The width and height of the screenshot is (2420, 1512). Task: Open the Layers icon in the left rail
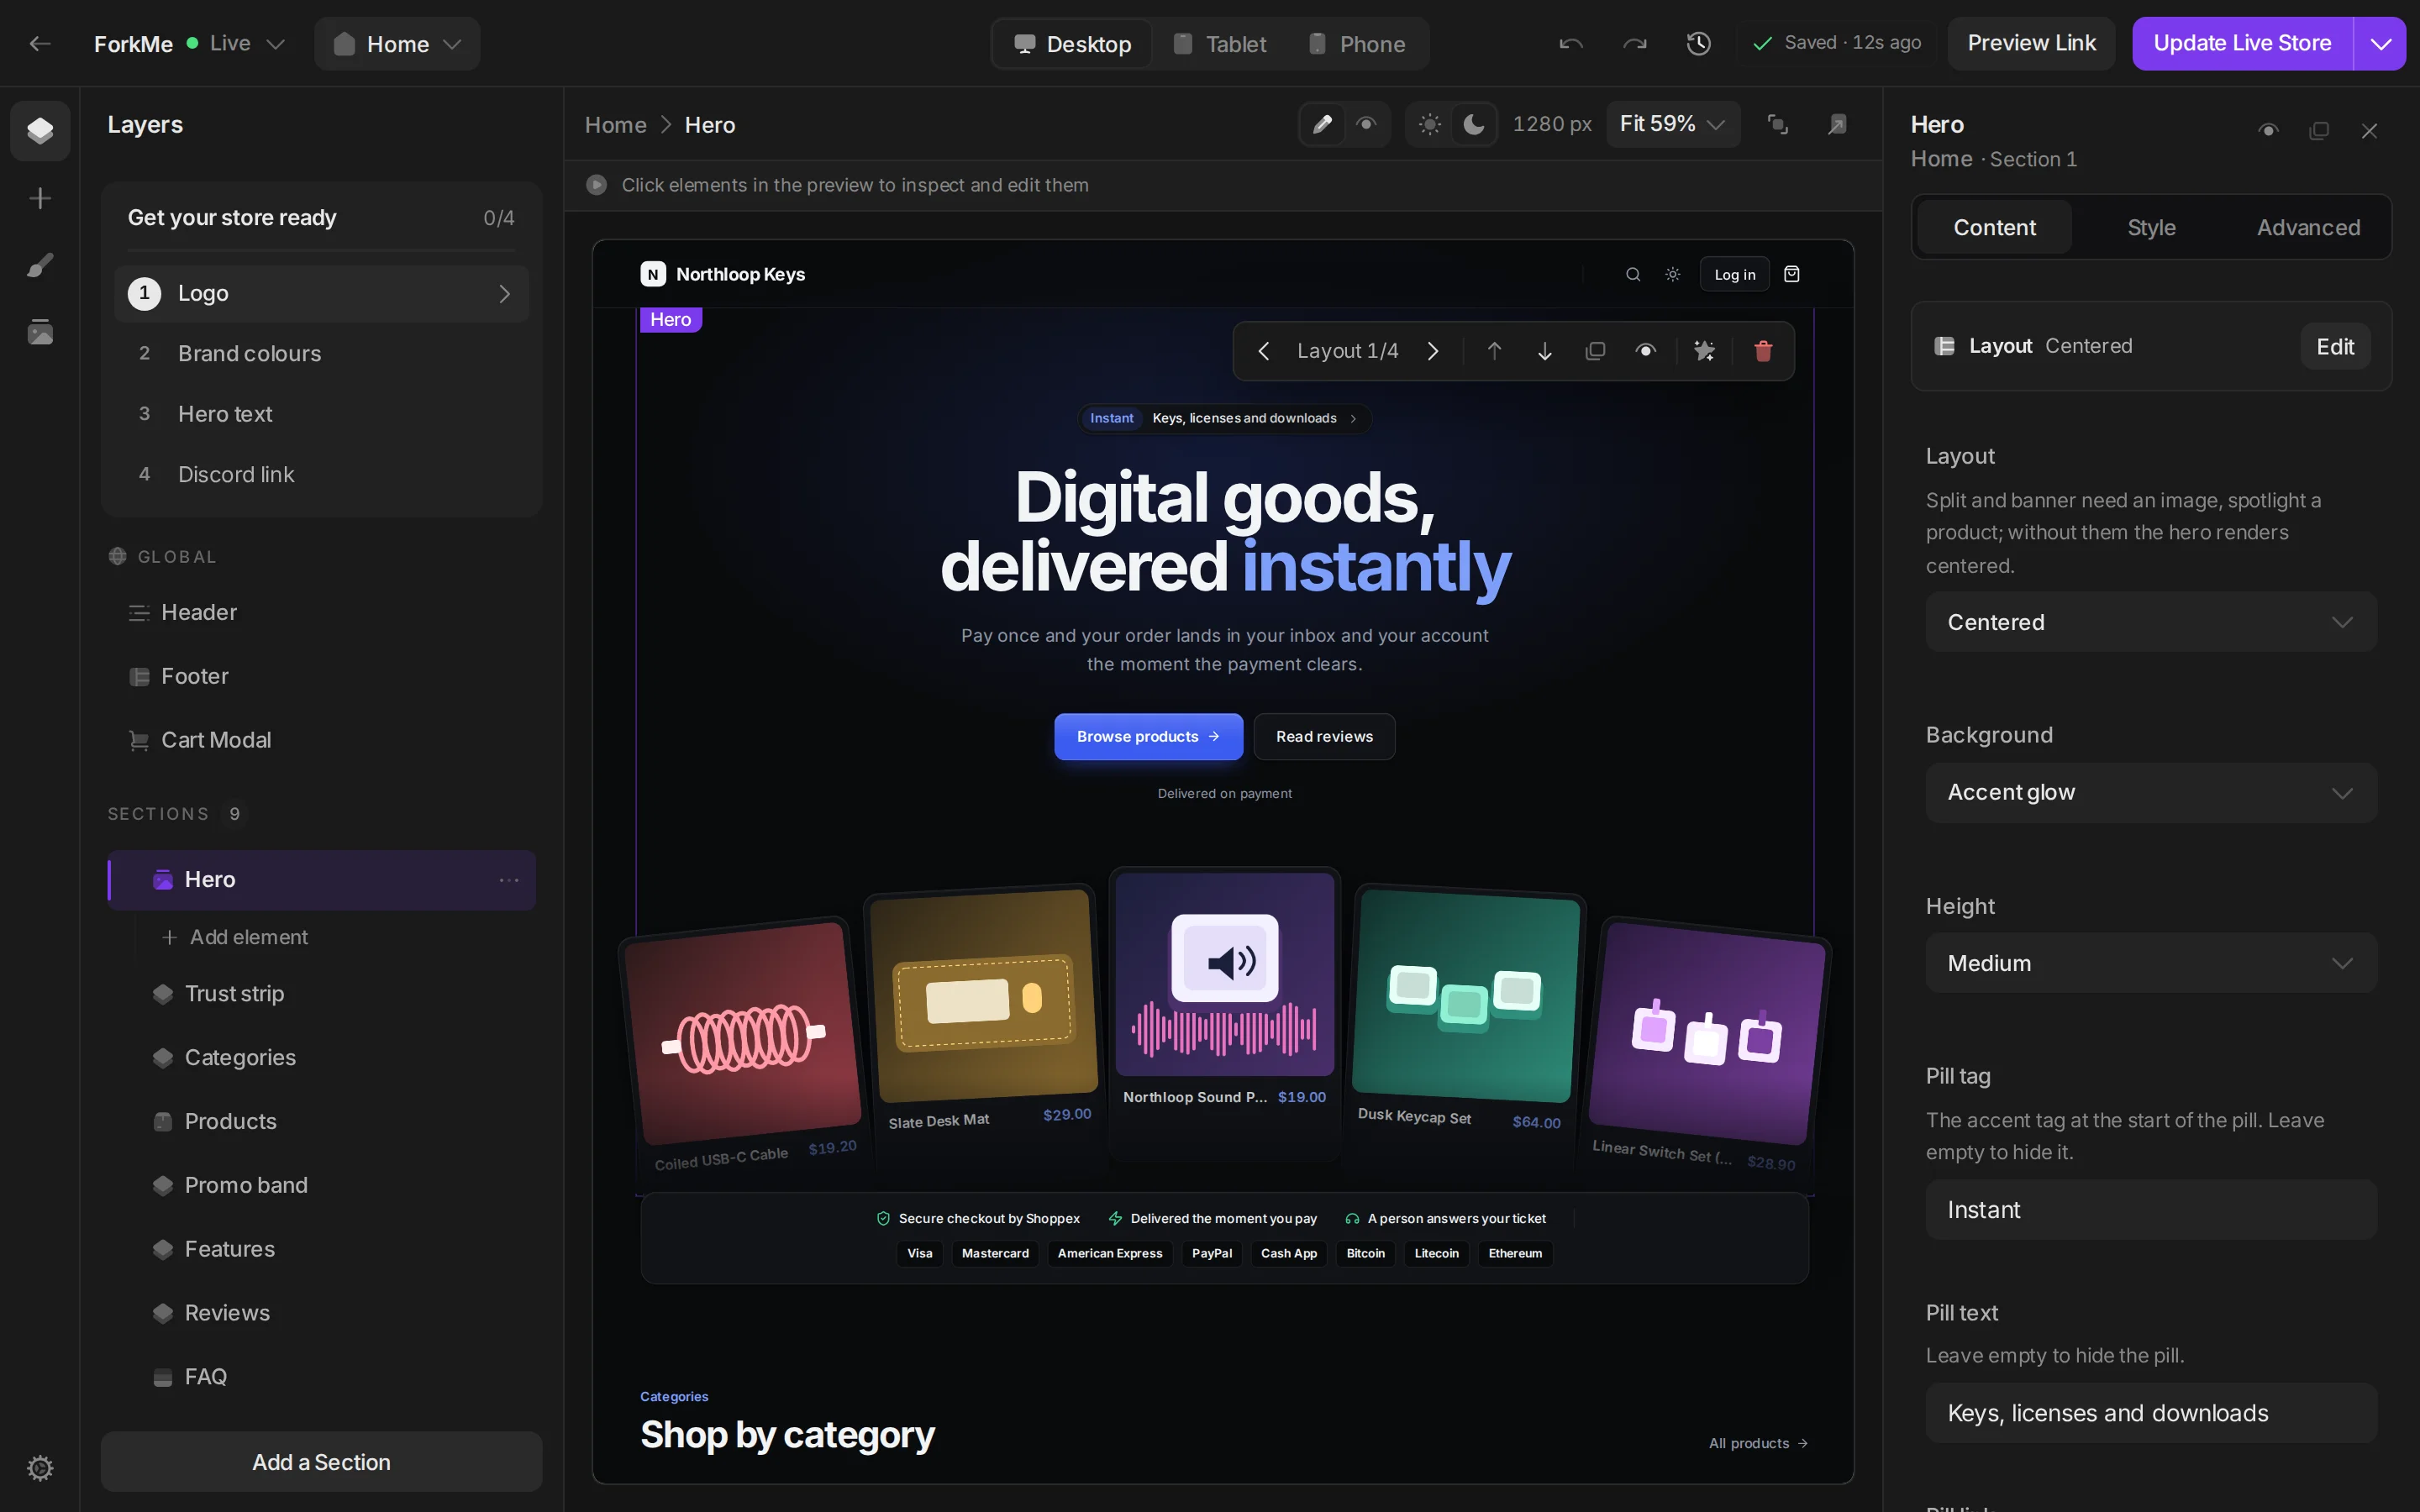pyautogui.click(x=40, y=130)
